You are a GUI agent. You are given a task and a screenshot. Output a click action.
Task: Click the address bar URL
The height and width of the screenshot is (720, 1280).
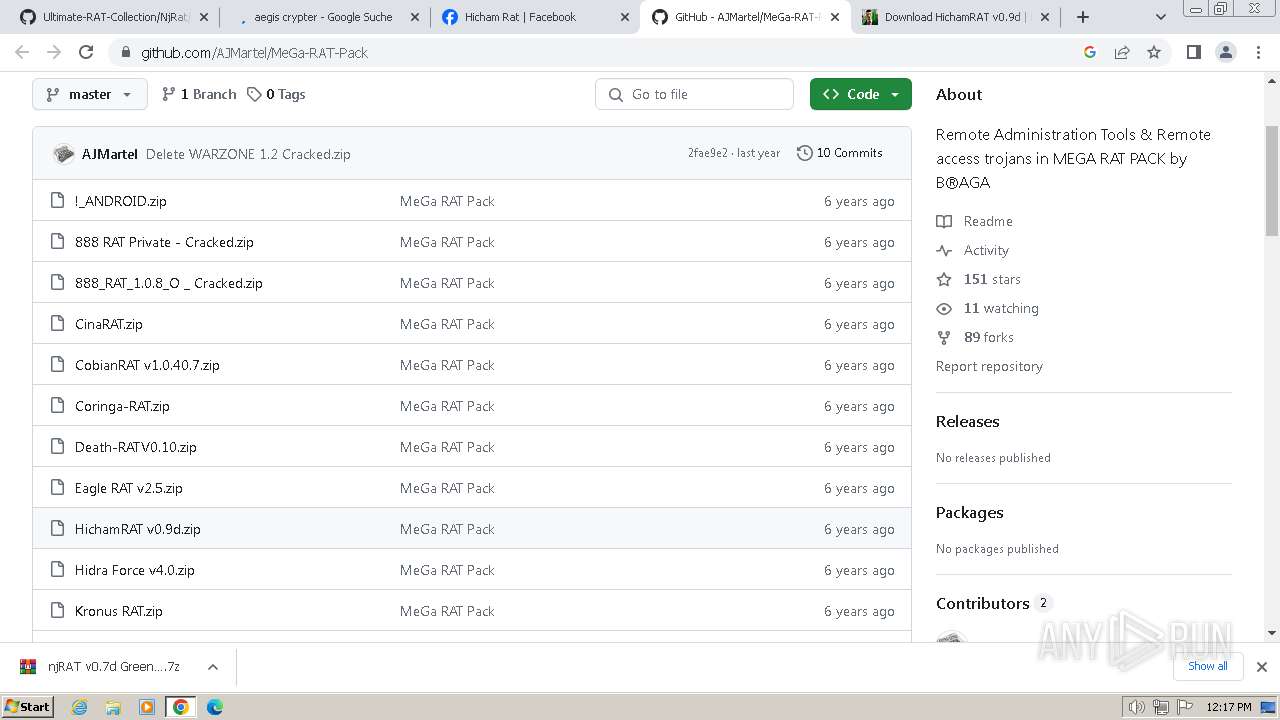[254, 53]
